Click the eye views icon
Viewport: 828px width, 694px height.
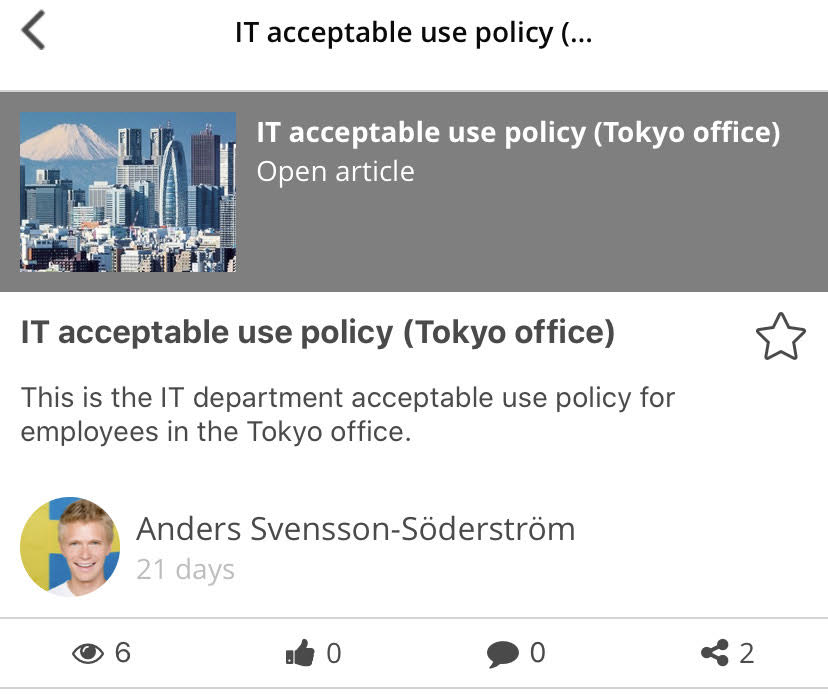pos(88,654)
